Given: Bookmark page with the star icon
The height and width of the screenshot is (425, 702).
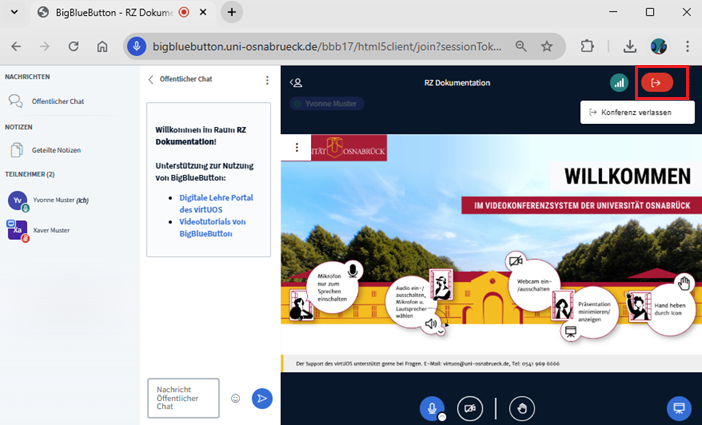Looking at the screenshot, I should click(x=547, y=46).
